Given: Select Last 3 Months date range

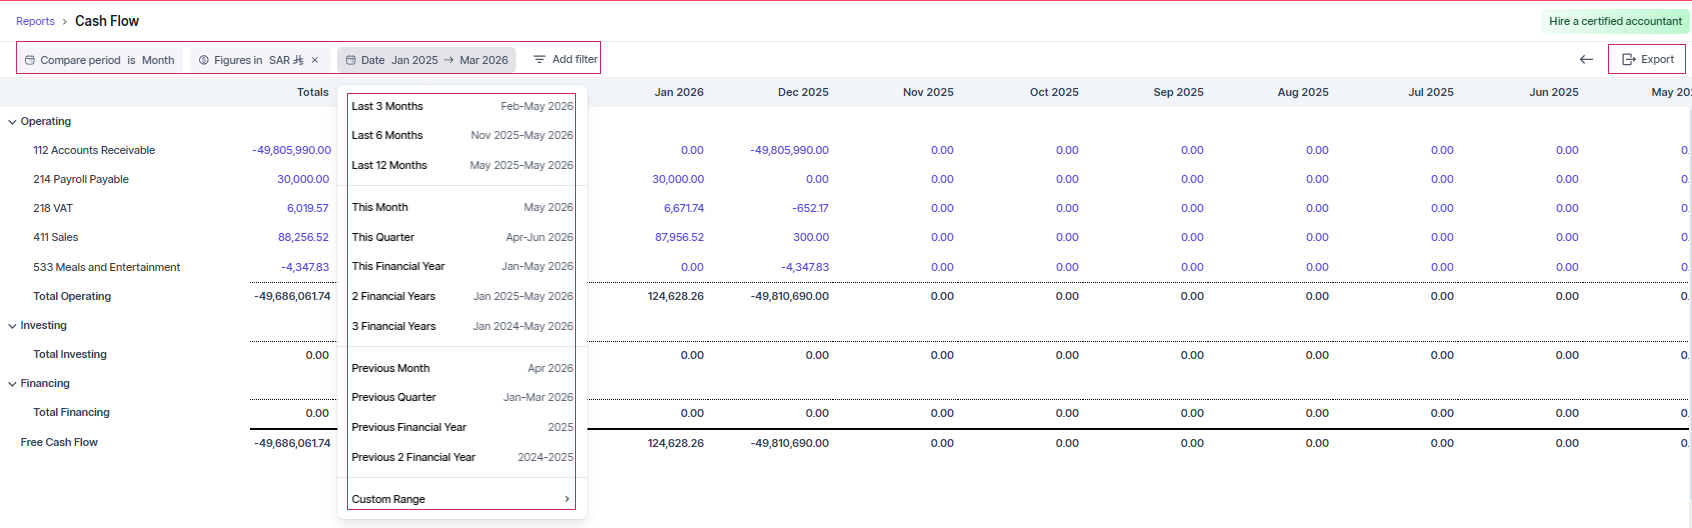Looking at the screenshot, I should pyautogui.click(x=461, y=106).
